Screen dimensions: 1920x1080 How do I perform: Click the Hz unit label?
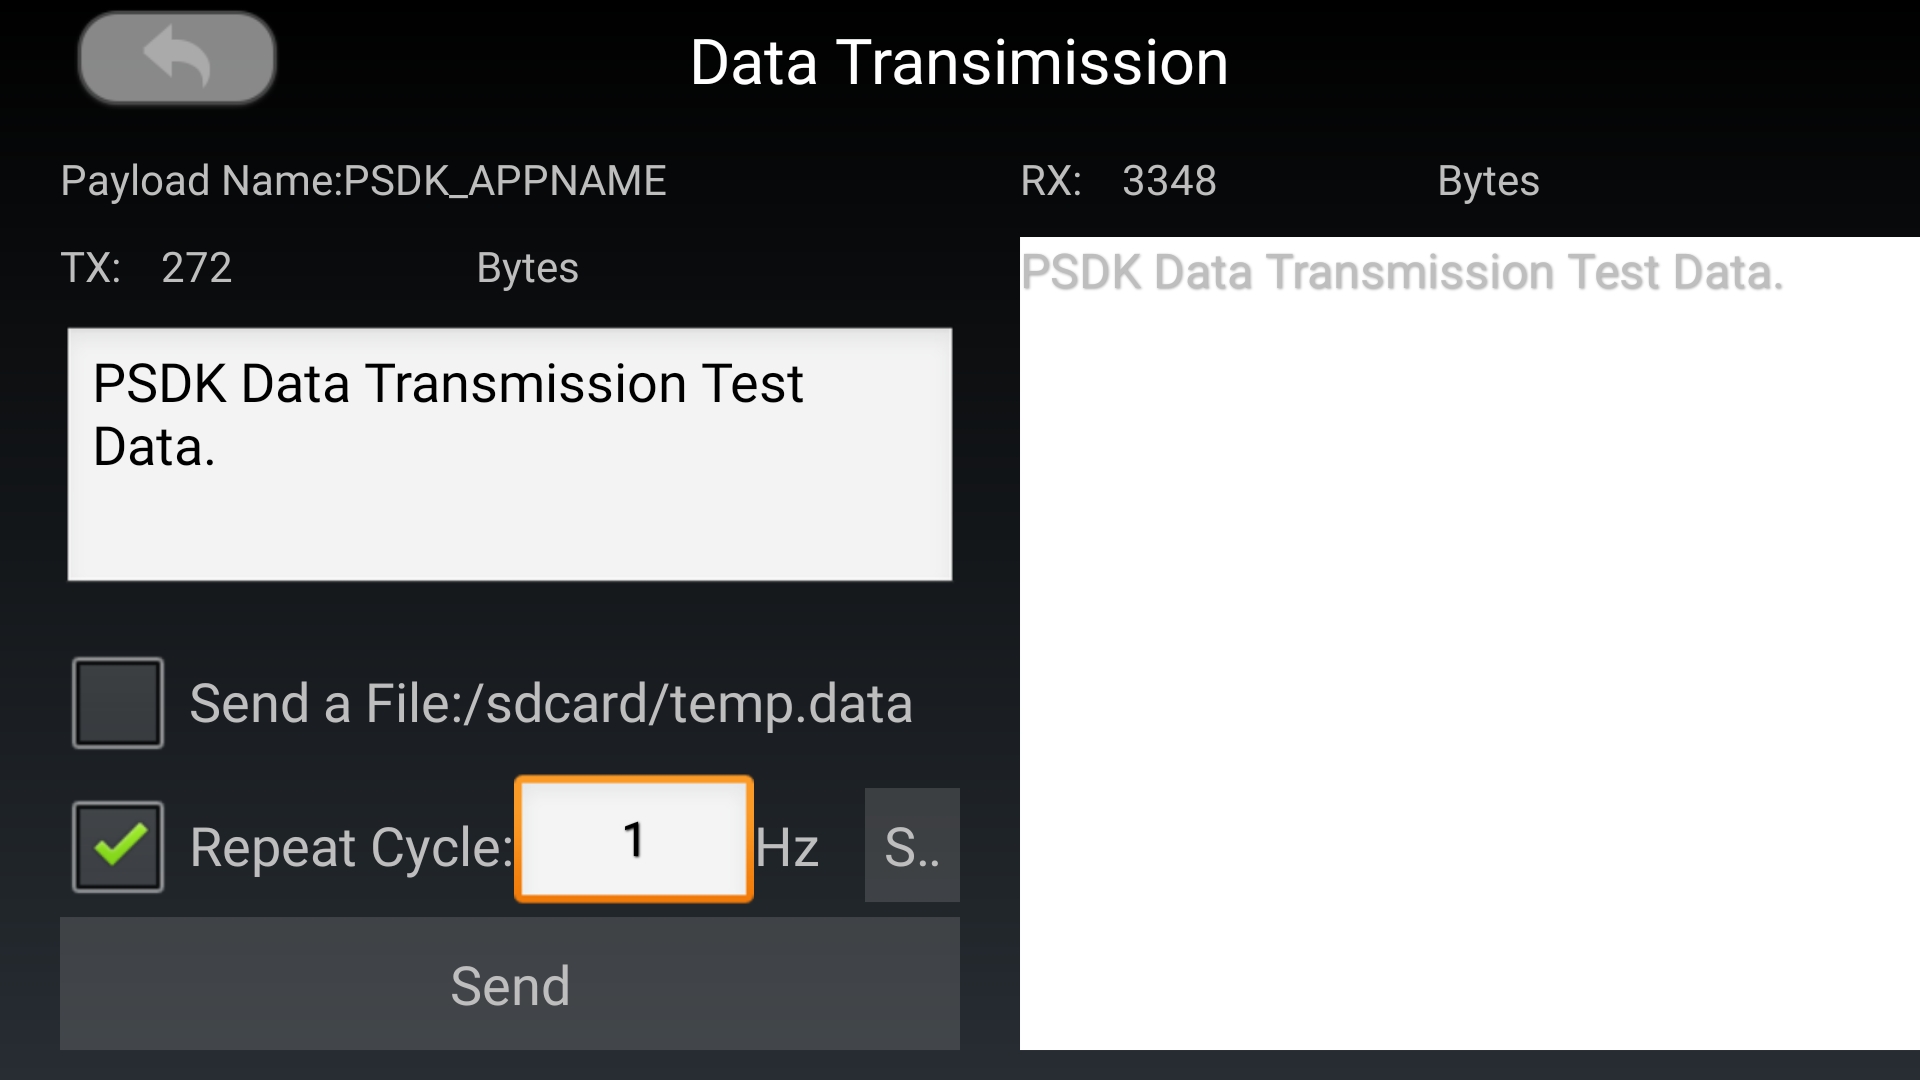790,845
